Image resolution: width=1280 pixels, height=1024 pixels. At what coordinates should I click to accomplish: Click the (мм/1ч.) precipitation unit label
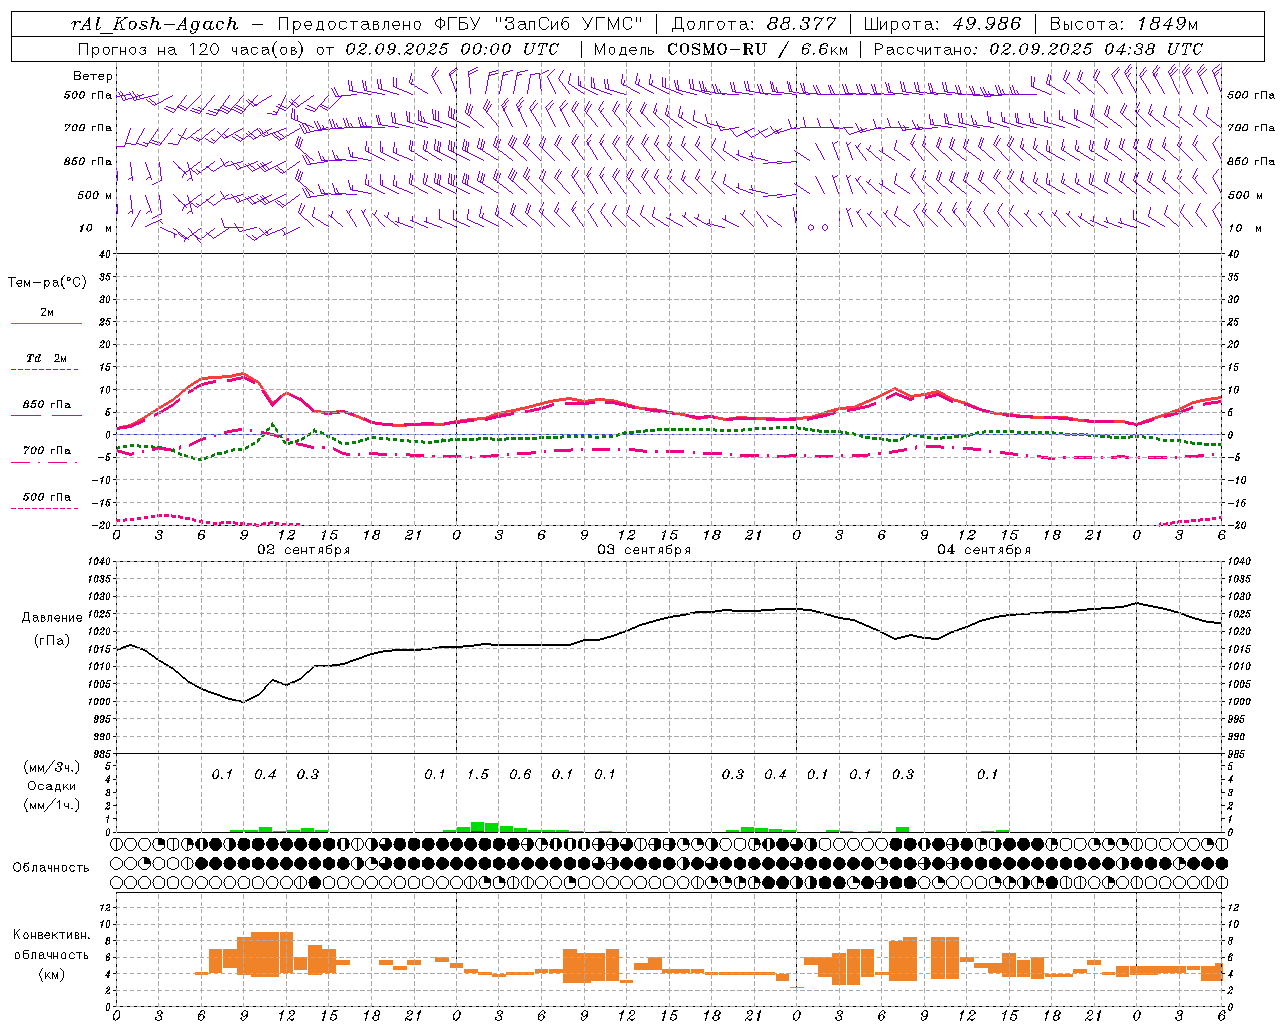[52, 805]
